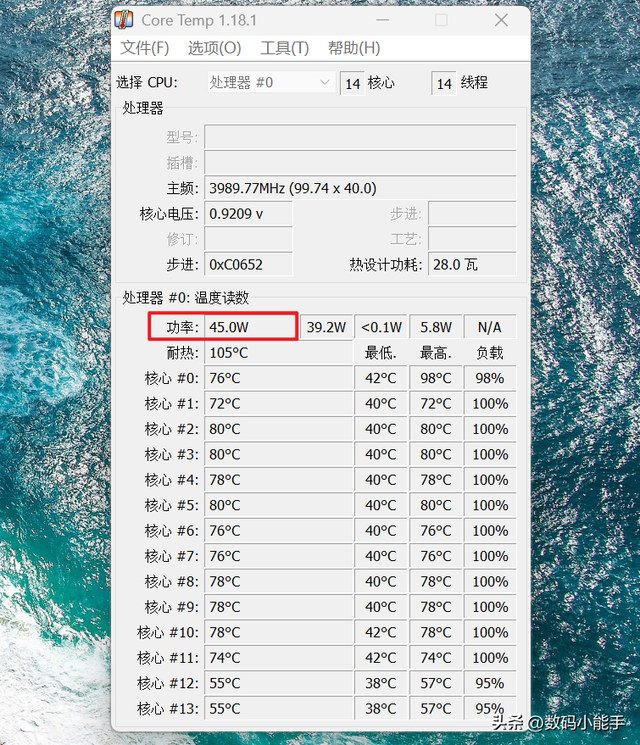Click 核心 #9 current temperature 78°C
The width and height of the screenshot is (640, 745).
pyautogui.click(x=278, y=607)
